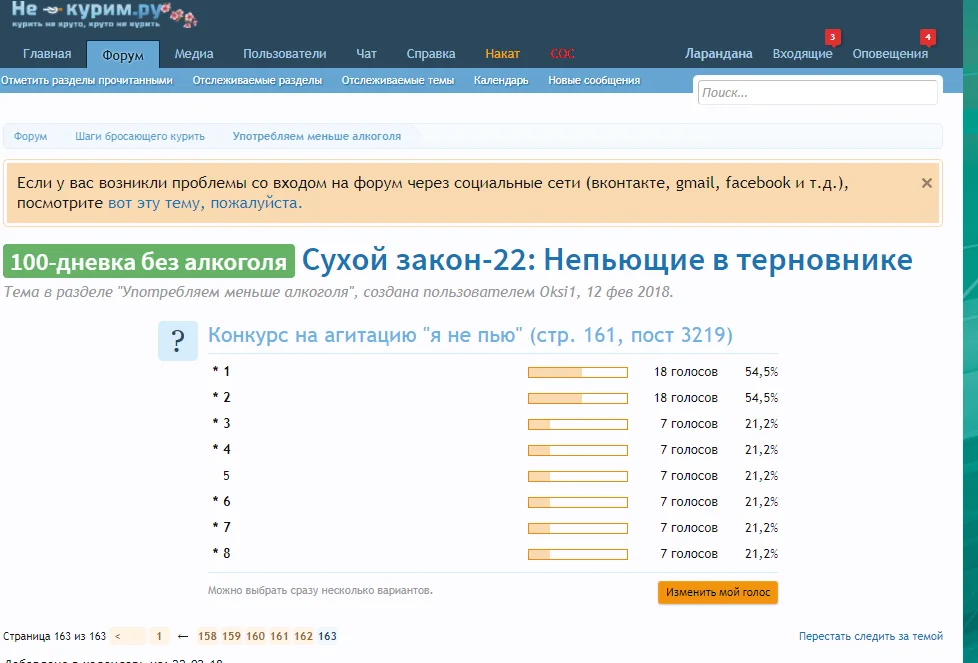Click the question mark poll icon
The width and height of the screenshot is (978, 663).
pyautogui.click(x=178, y=341)
